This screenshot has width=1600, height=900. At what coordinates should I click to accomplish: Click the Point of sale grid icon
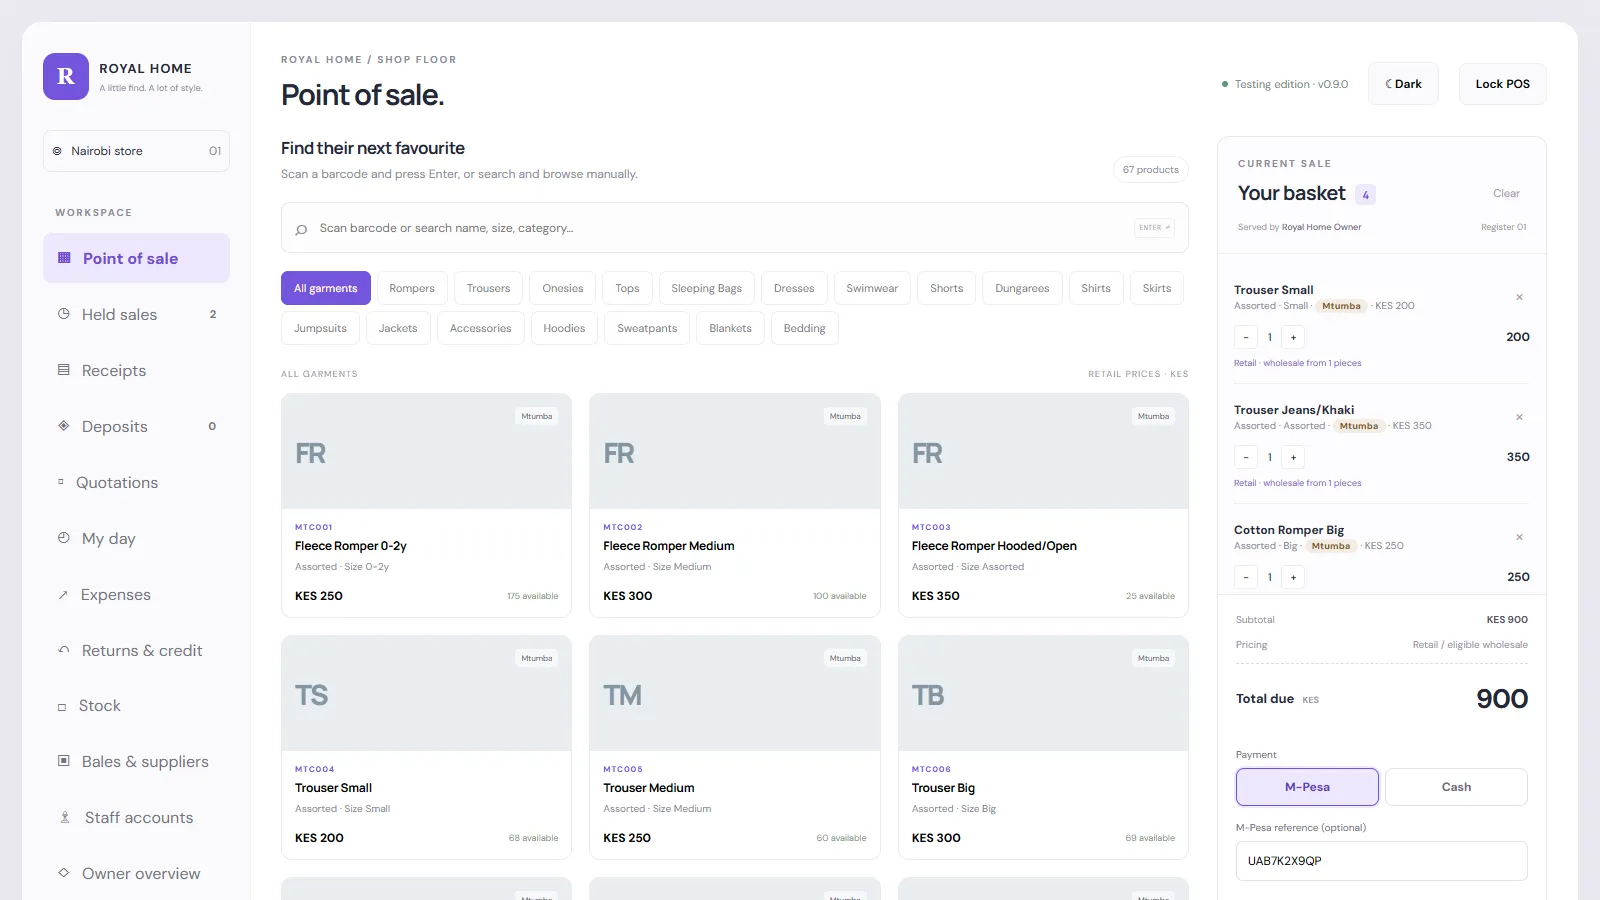click(64, 258)
